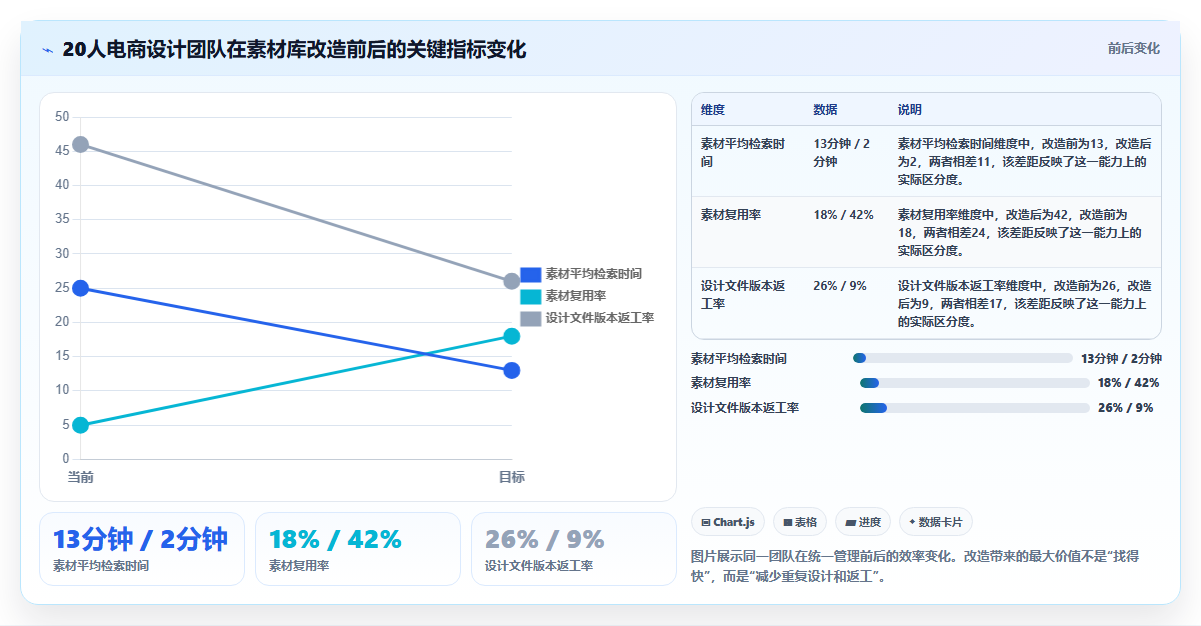Toggle the 设计文件版本返工率 legend gray swatch

tap(531, 318)
